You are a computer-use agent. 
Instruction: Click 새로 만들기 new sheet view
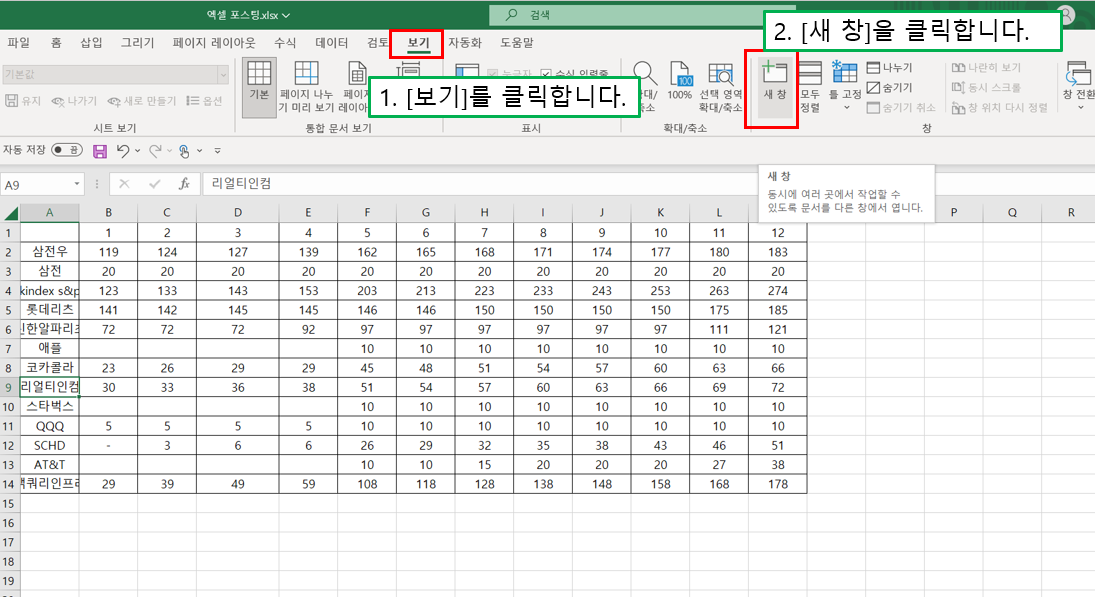point(142,101)
